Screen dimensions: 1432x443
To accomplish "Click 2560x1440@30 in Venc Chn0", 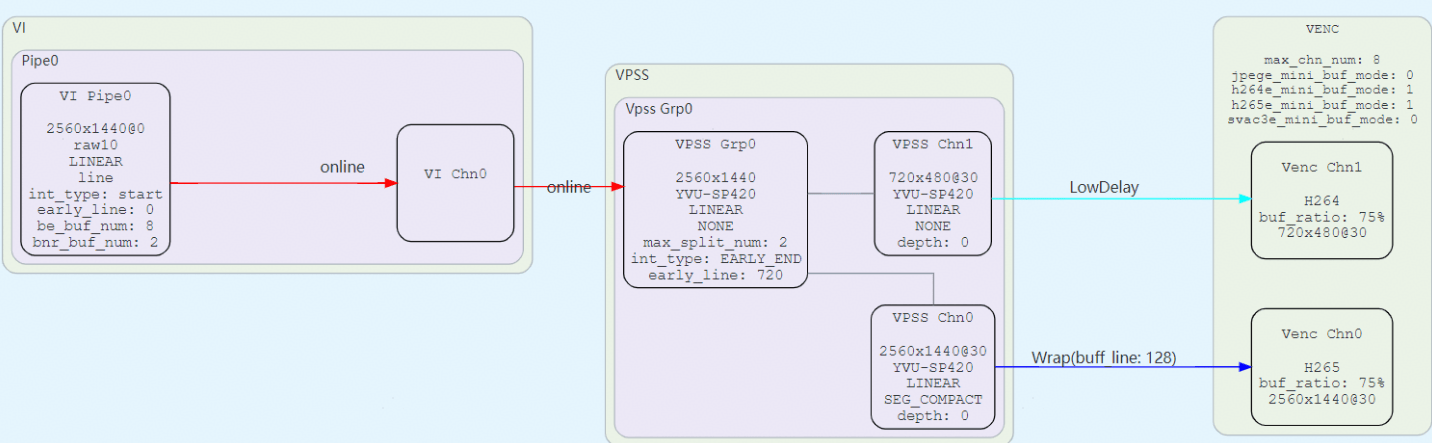I will (x=1321, y=398).
